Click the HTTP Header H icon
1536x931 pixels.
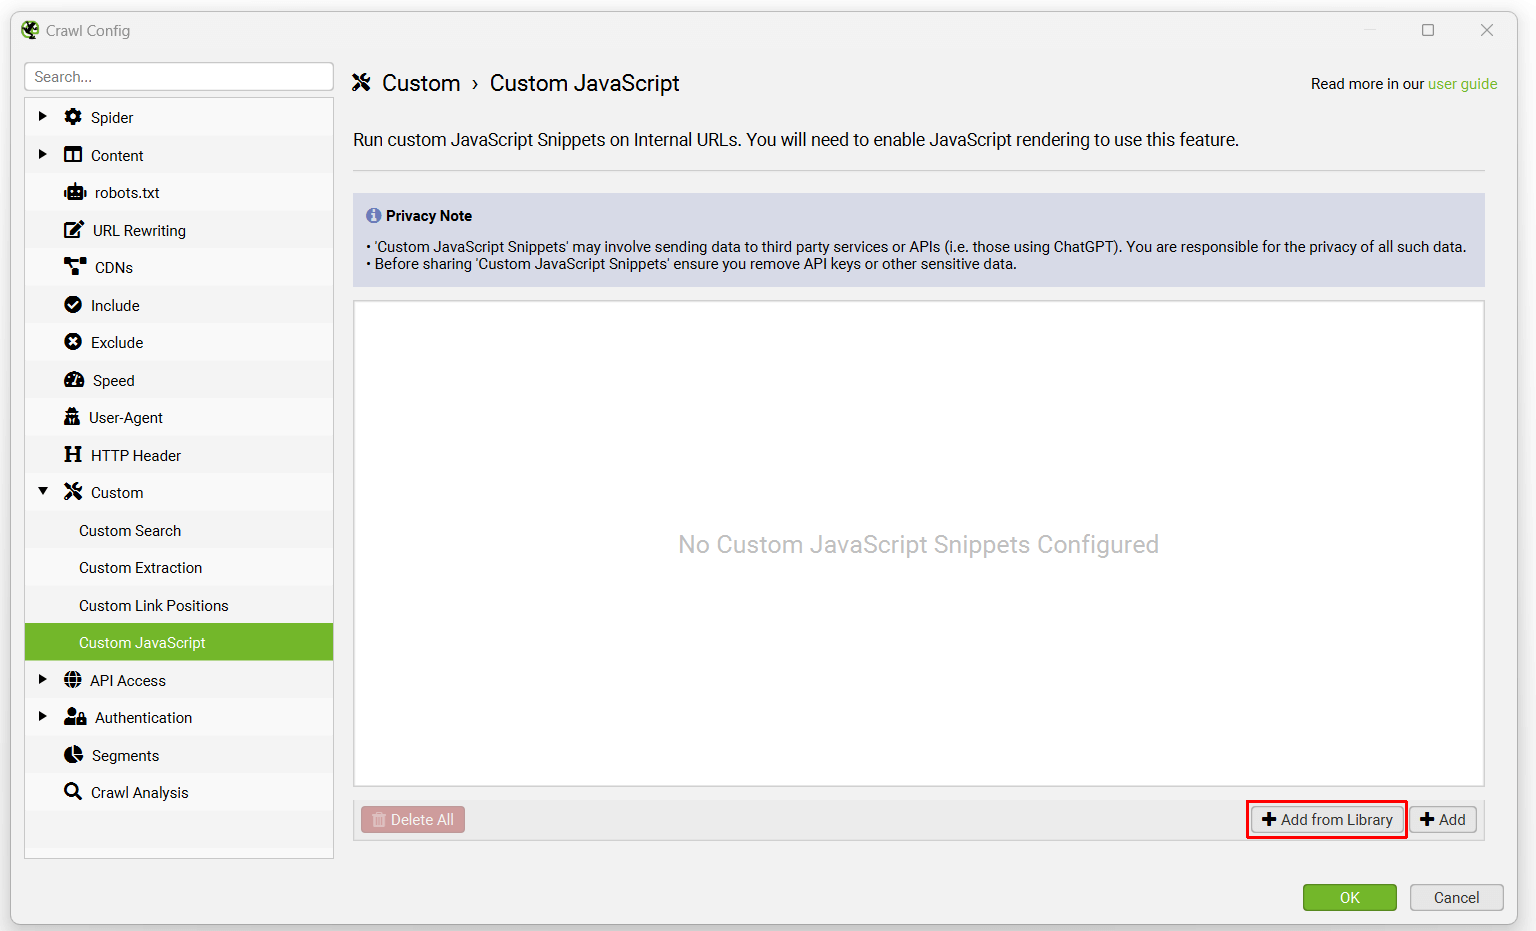tap(73, 455)
